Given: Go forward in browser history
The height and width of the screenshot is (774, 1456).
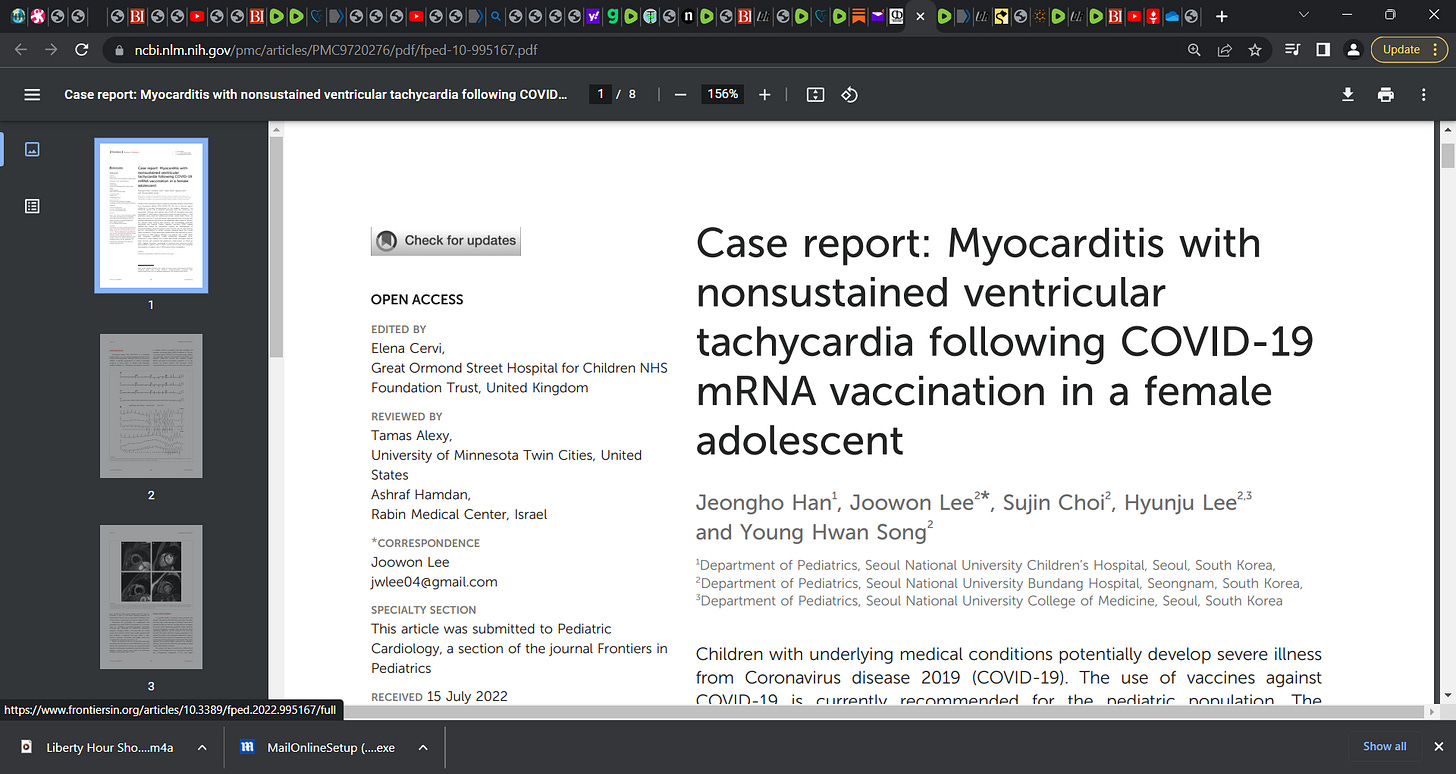Looking at the screenshot, I should point(52,49).
